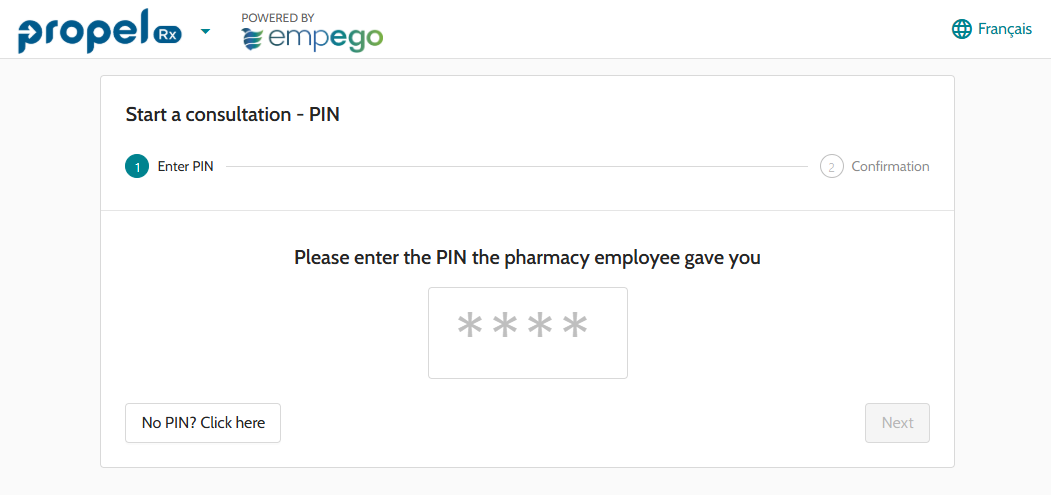Click the globe language icon
The width and height of the screenshot is (1051, 495).
962,29
